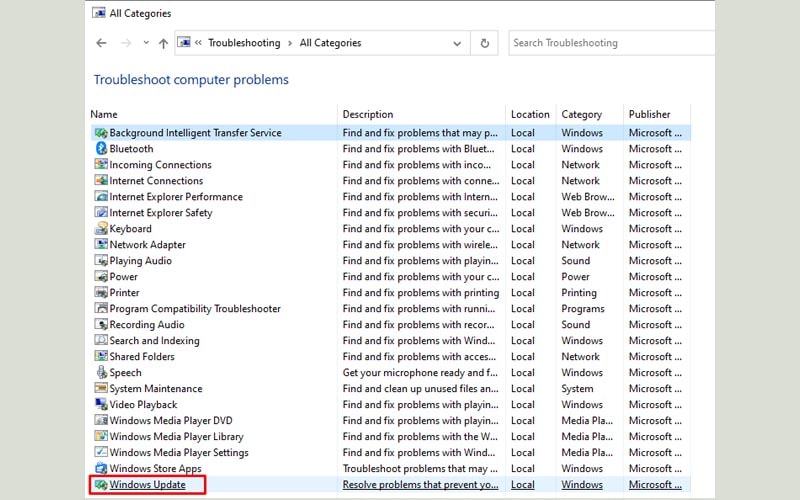The image size is (800, 500).
Task: Open the recent locations dropdown arrow
Action: pyautogui.click(x=146, y=43)
